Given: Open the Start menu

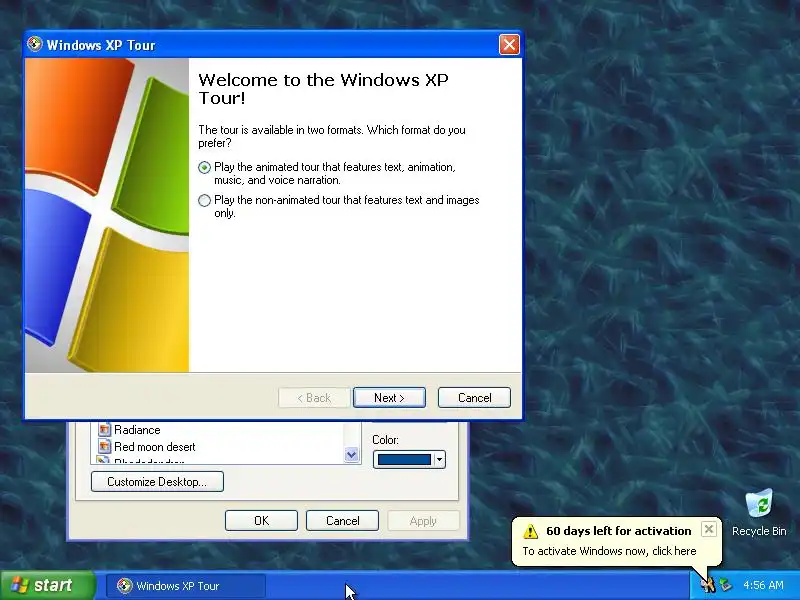Looking at the screenshot, I should (x=48, y=585).
